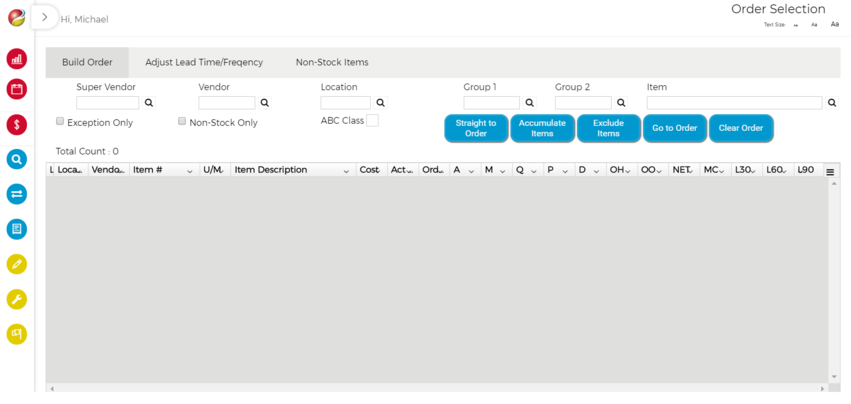Image resolution: width=851 pixels, height=404 pixels.
Task: Open the Item # column dropdown
Action: (190, 171)
